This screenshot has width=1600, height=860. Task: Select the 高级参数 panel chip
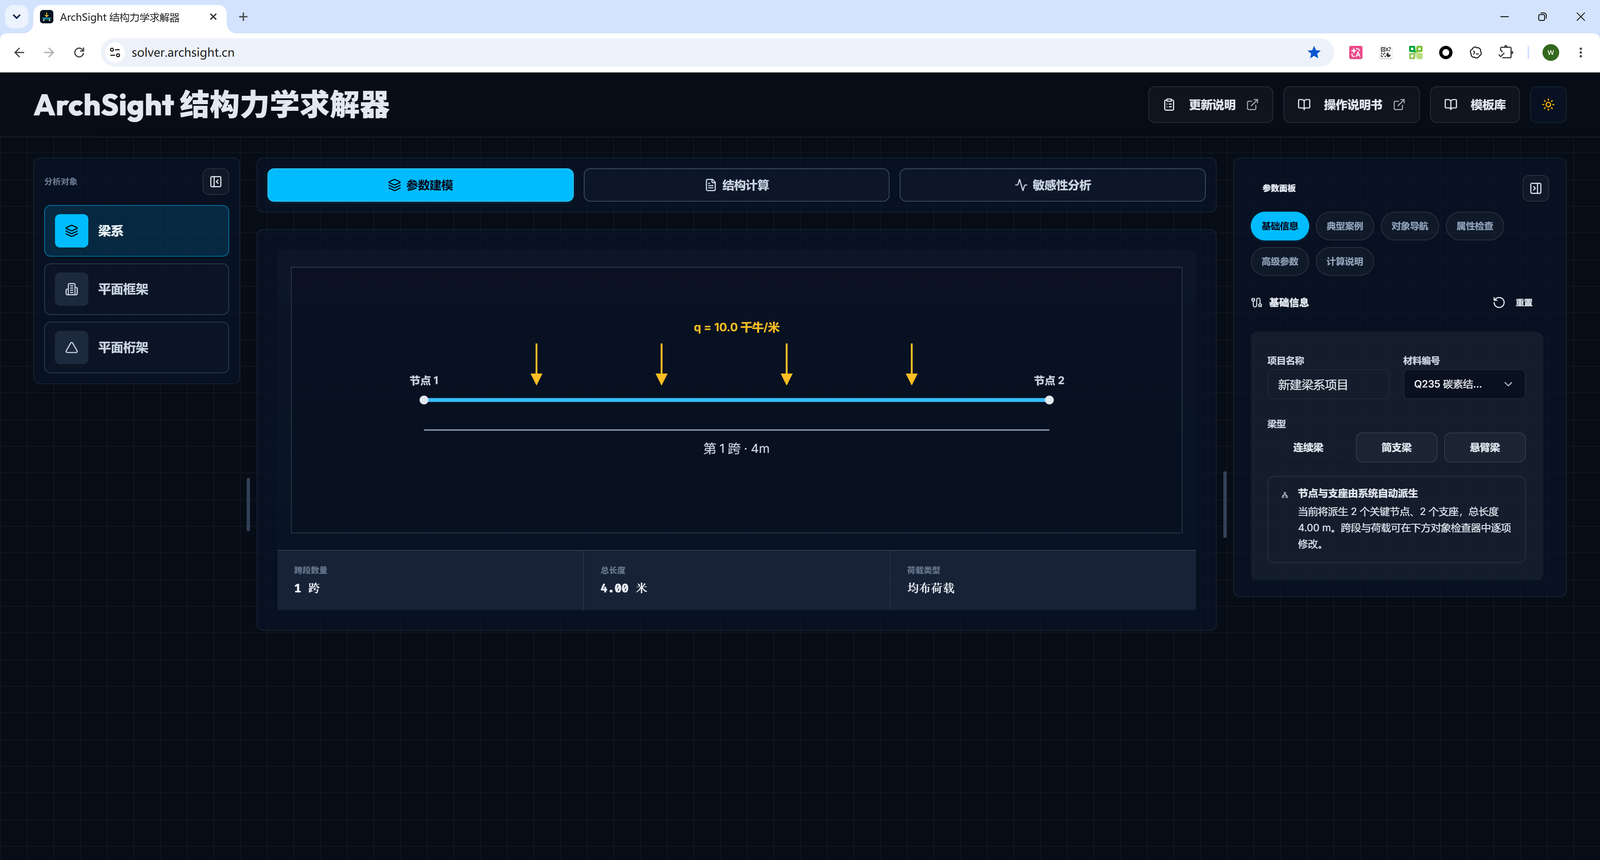click(x=1280, y=262)
